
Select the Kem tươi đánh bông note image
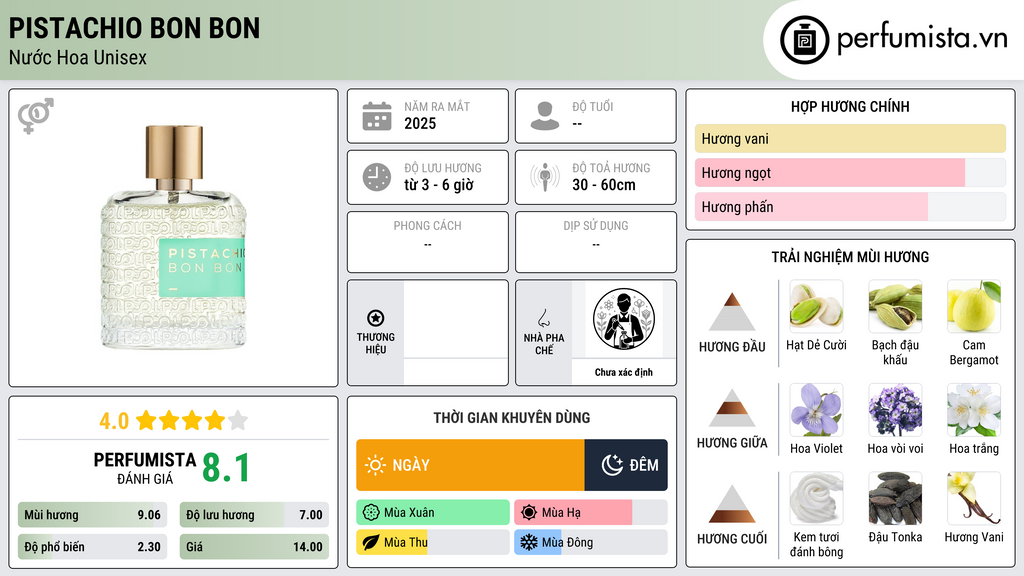[816, 499]
